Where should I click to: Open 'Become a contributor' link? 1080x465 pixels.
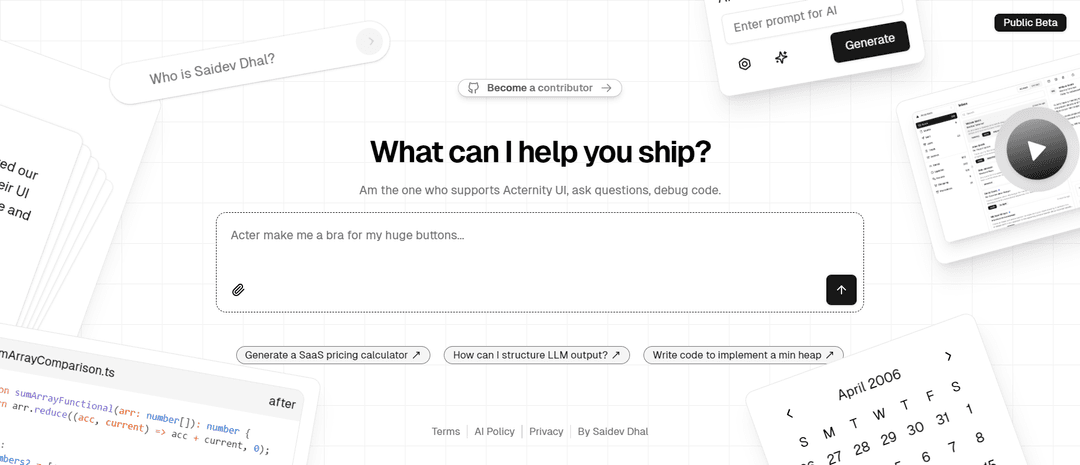pyautogui.click(x=540, y=88)
